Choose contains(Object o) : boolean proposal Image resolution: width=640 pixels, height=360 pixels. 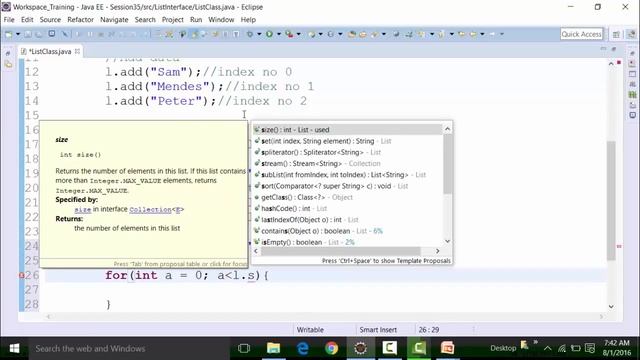(x=347, y=231)
